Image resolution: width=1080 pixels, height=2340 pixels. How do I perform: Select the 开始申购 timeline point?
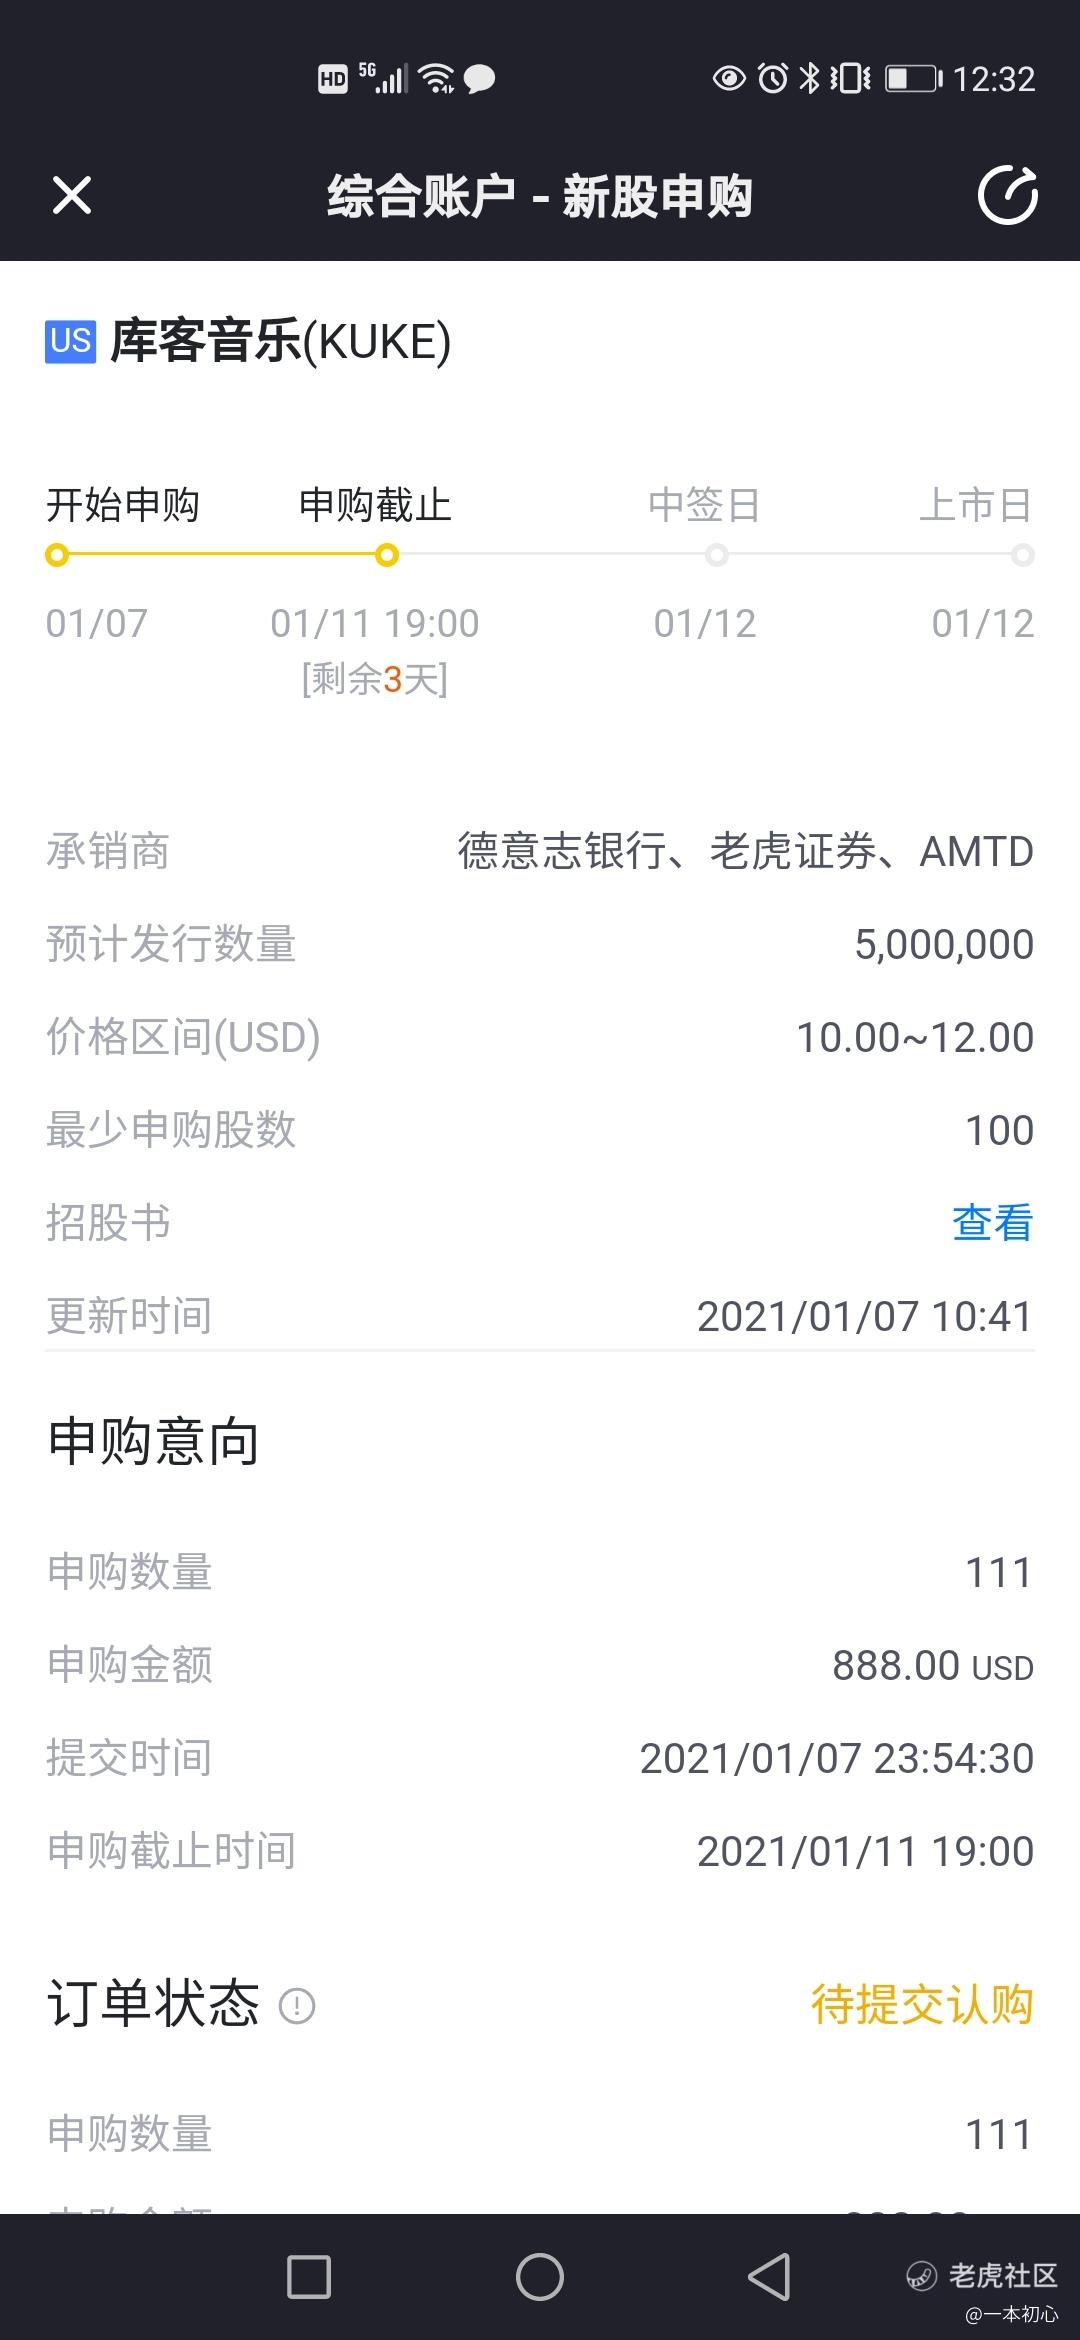(57, 555)
